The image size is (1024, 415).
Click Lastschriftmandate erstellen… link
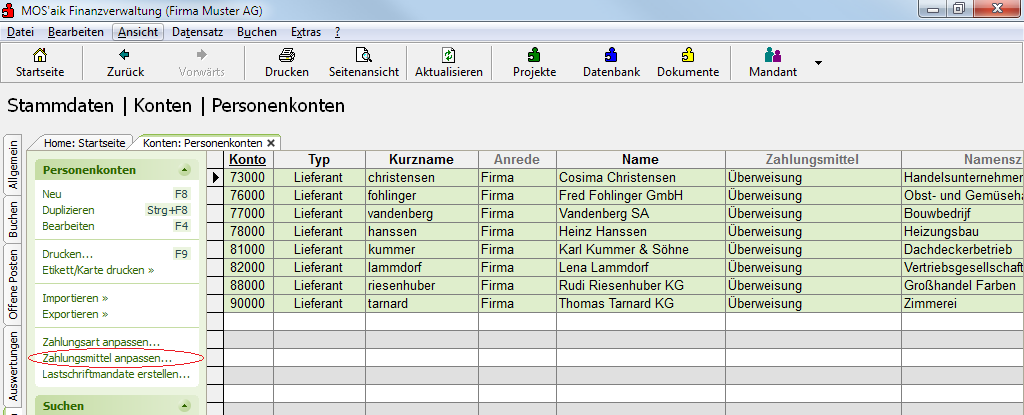pyautogui.click(x=116, y=374)
